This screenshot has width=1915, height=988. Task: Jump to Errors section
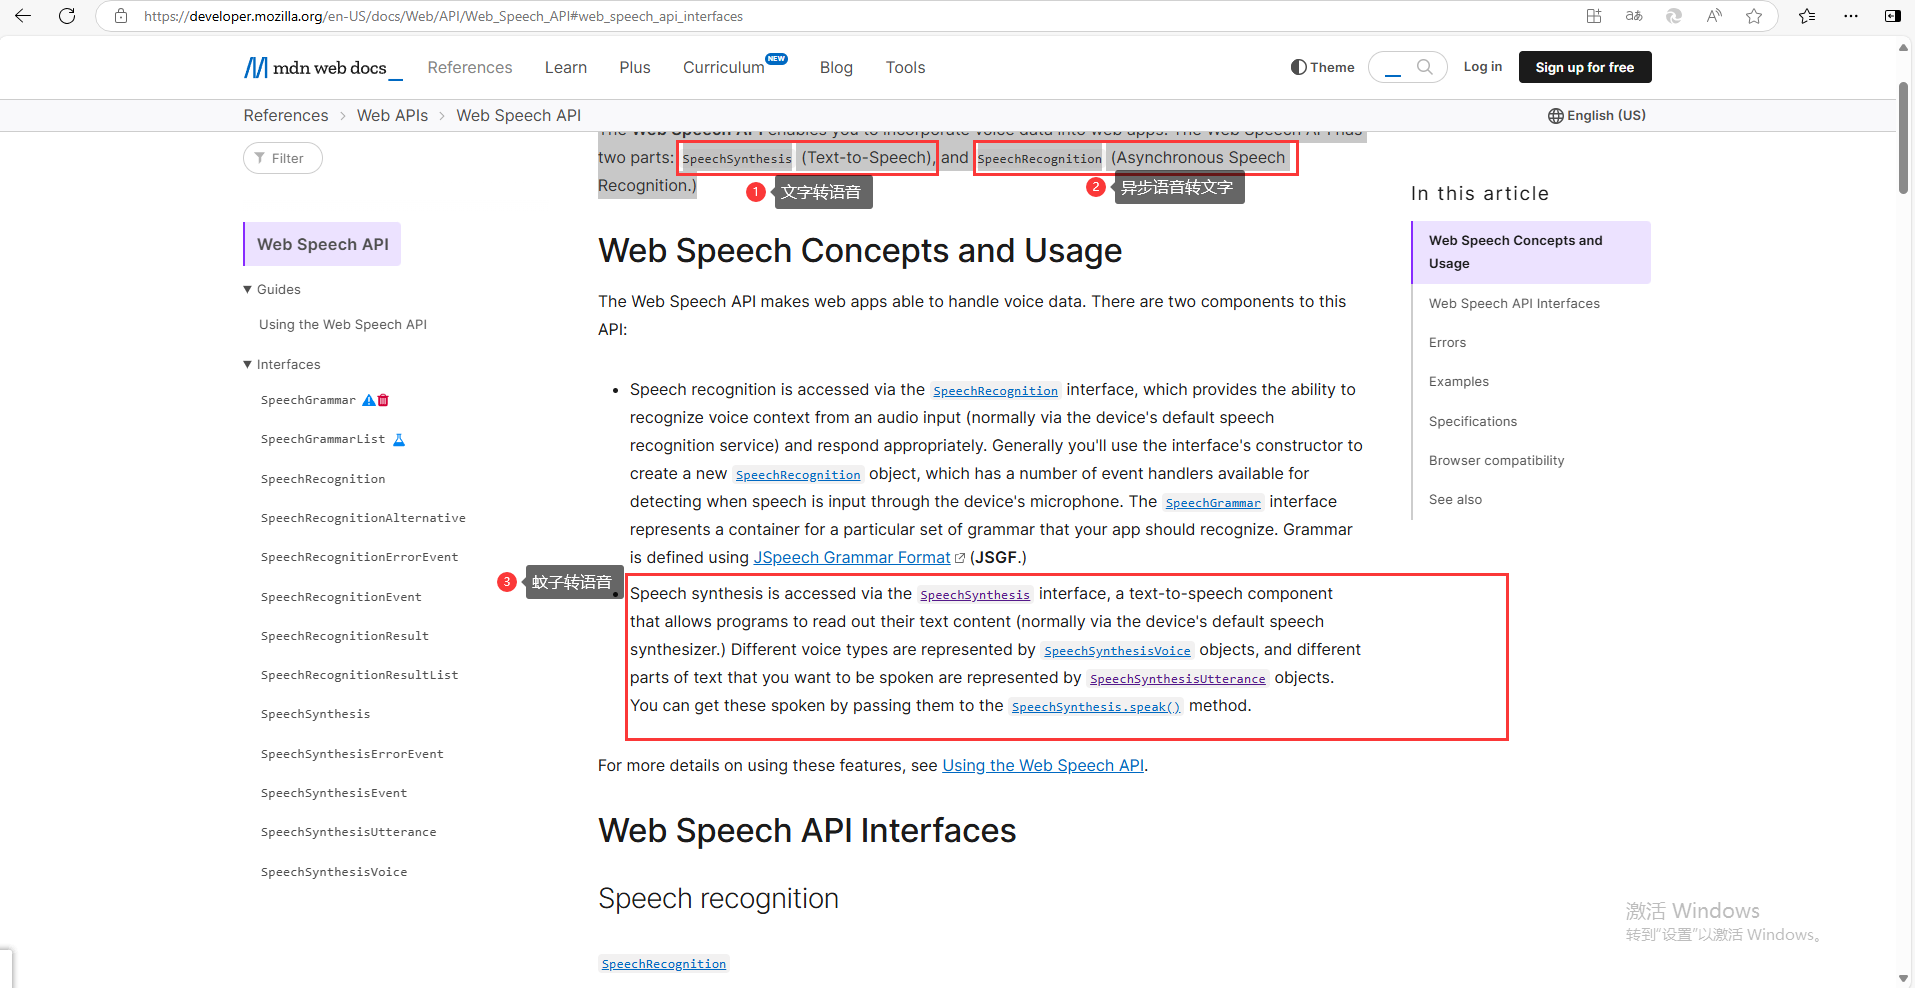(1447, 342)
